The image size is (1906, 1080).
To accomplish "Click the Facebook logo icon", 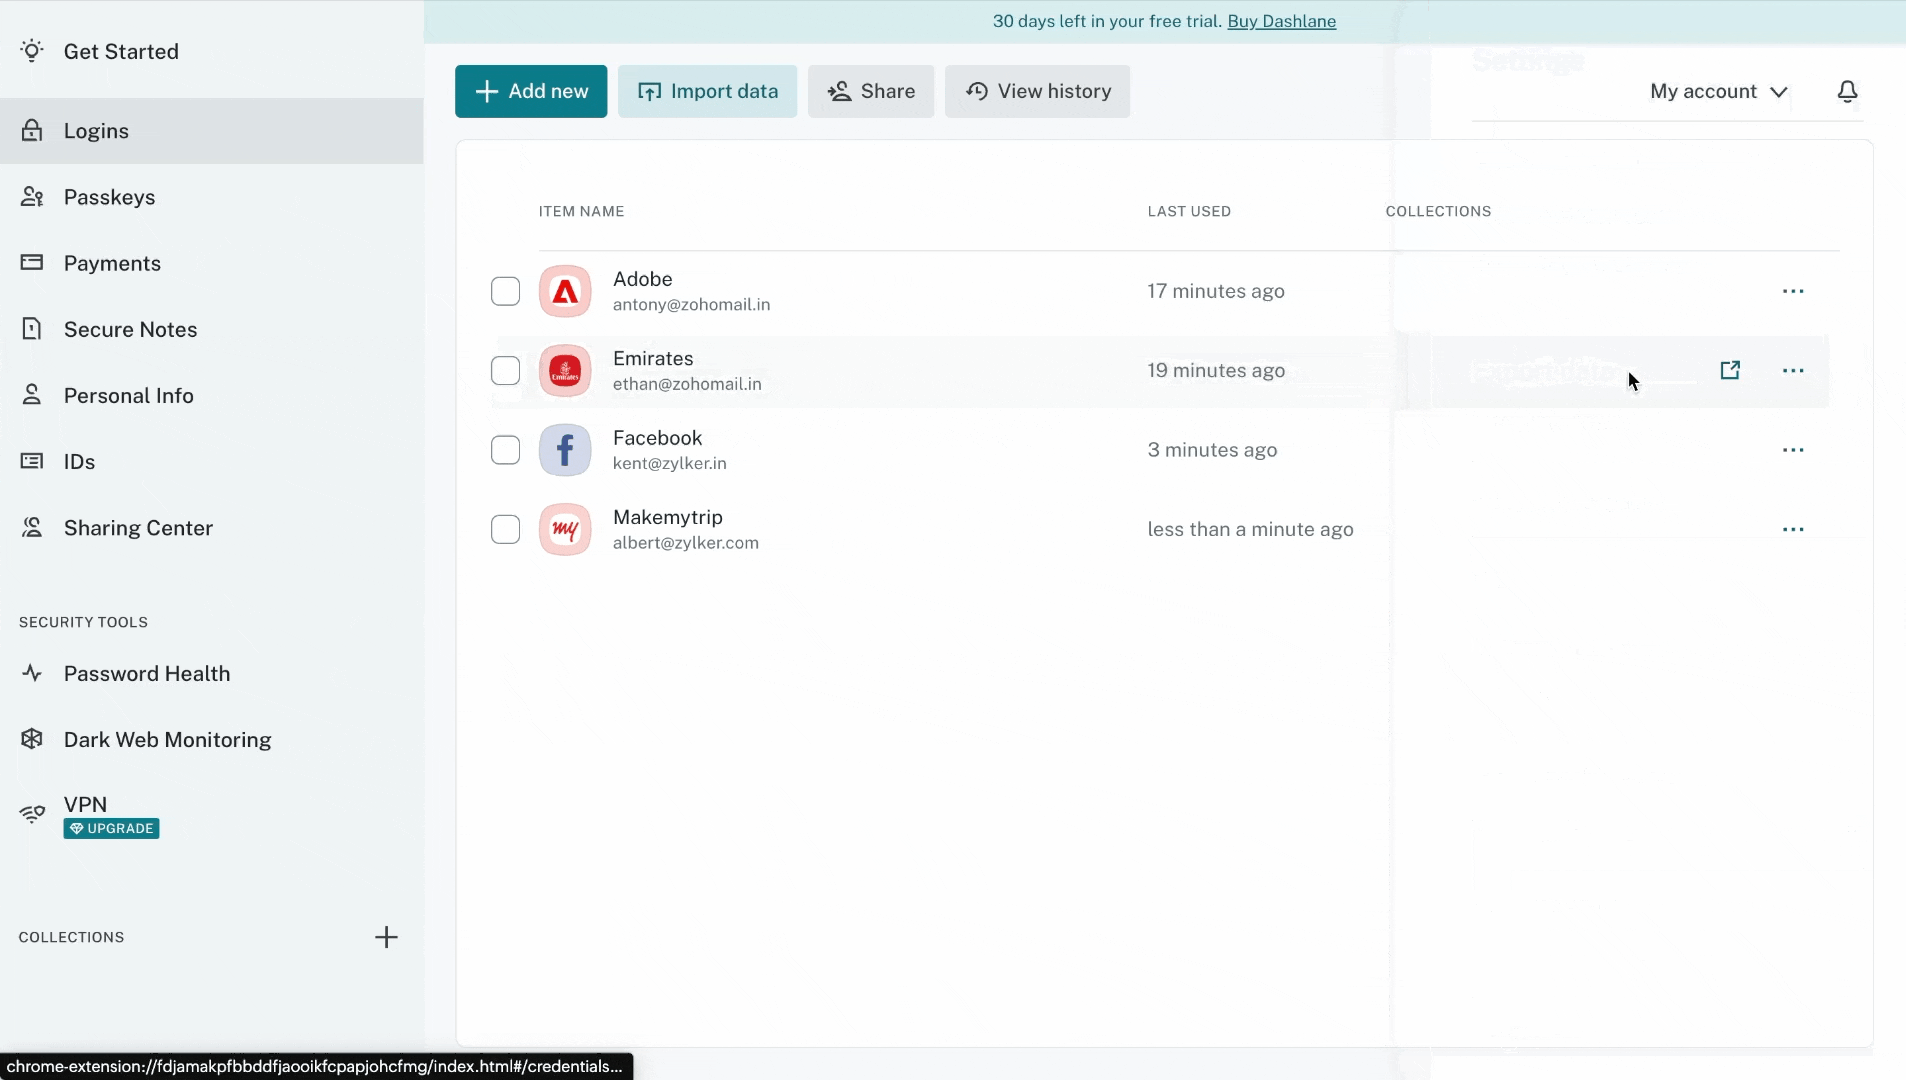I will pos(565,450).
